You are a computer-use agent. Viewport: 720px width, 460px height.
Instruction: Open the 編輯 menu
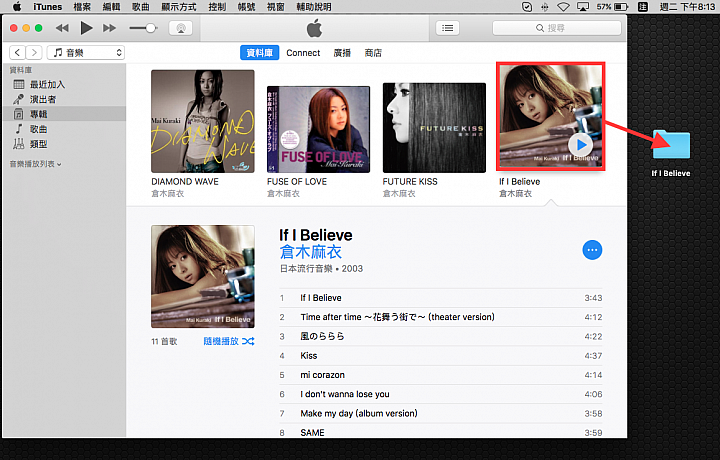(x=111, y=7)
